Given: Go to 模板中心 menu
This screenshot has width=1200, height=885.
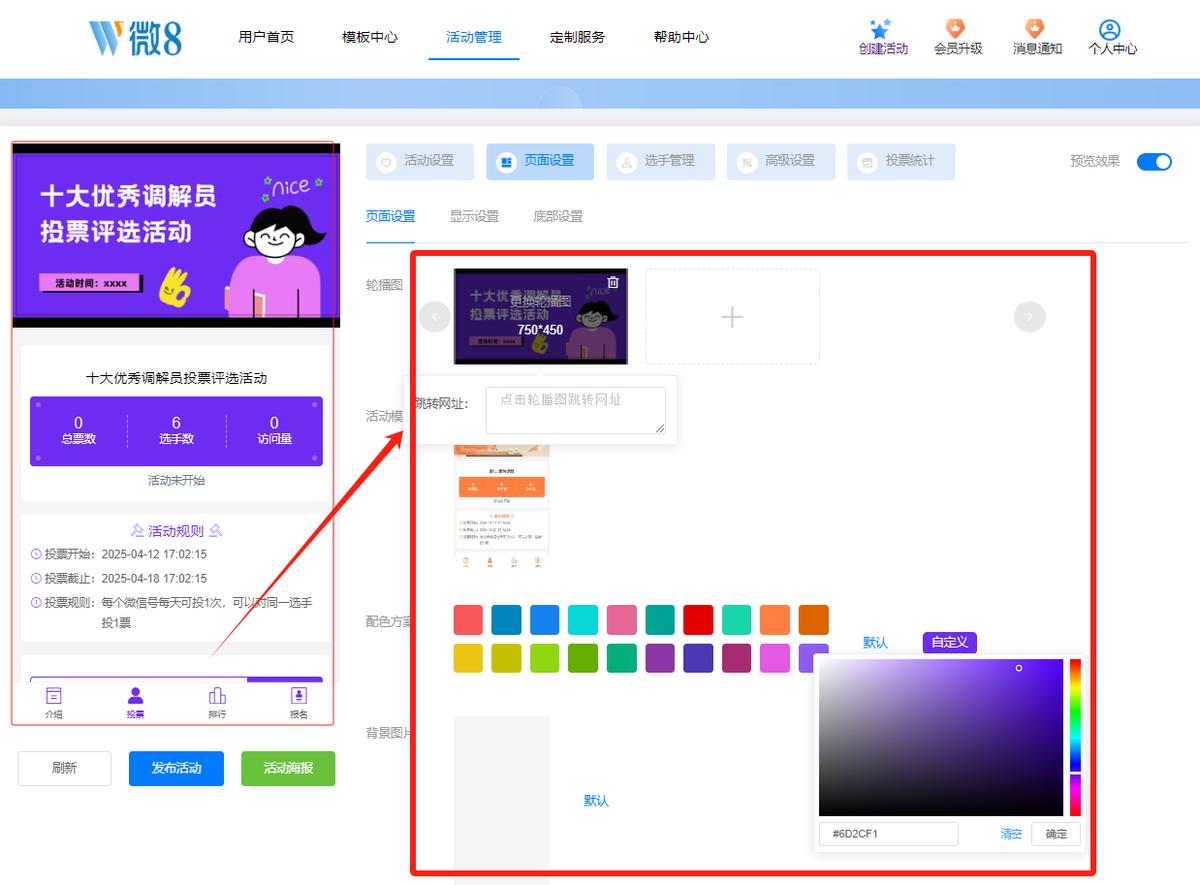Looking at the screenshot, I should 370,37.
